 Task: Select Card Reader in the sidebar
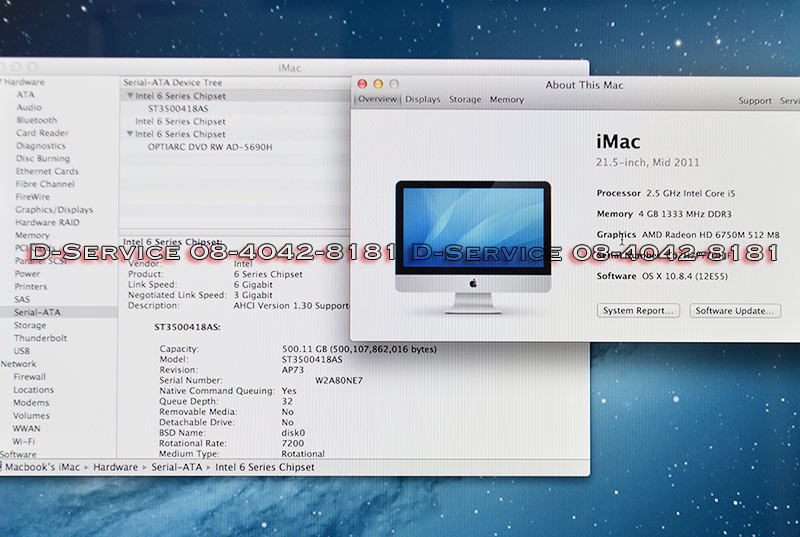tap(42, 133)
